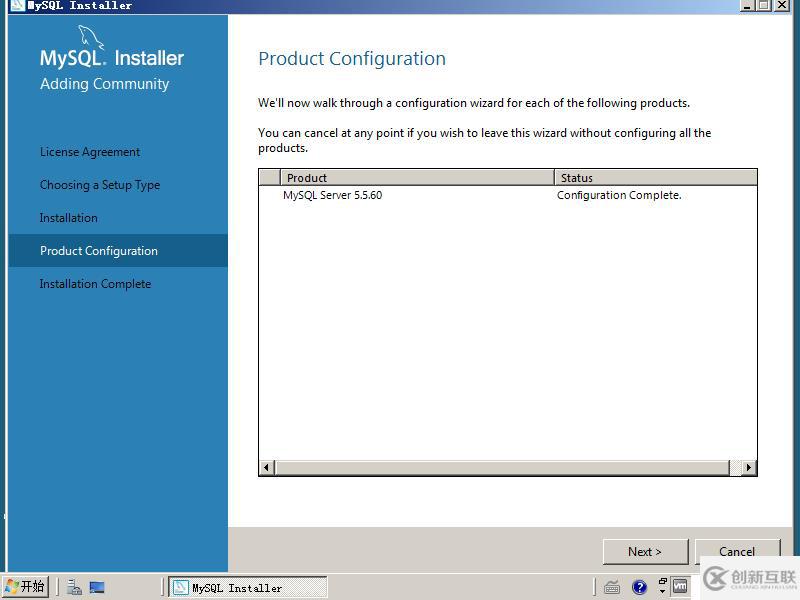800x600 pixels.
Task: Select Installation Complete sidebar step
Action: pos(95,284)
